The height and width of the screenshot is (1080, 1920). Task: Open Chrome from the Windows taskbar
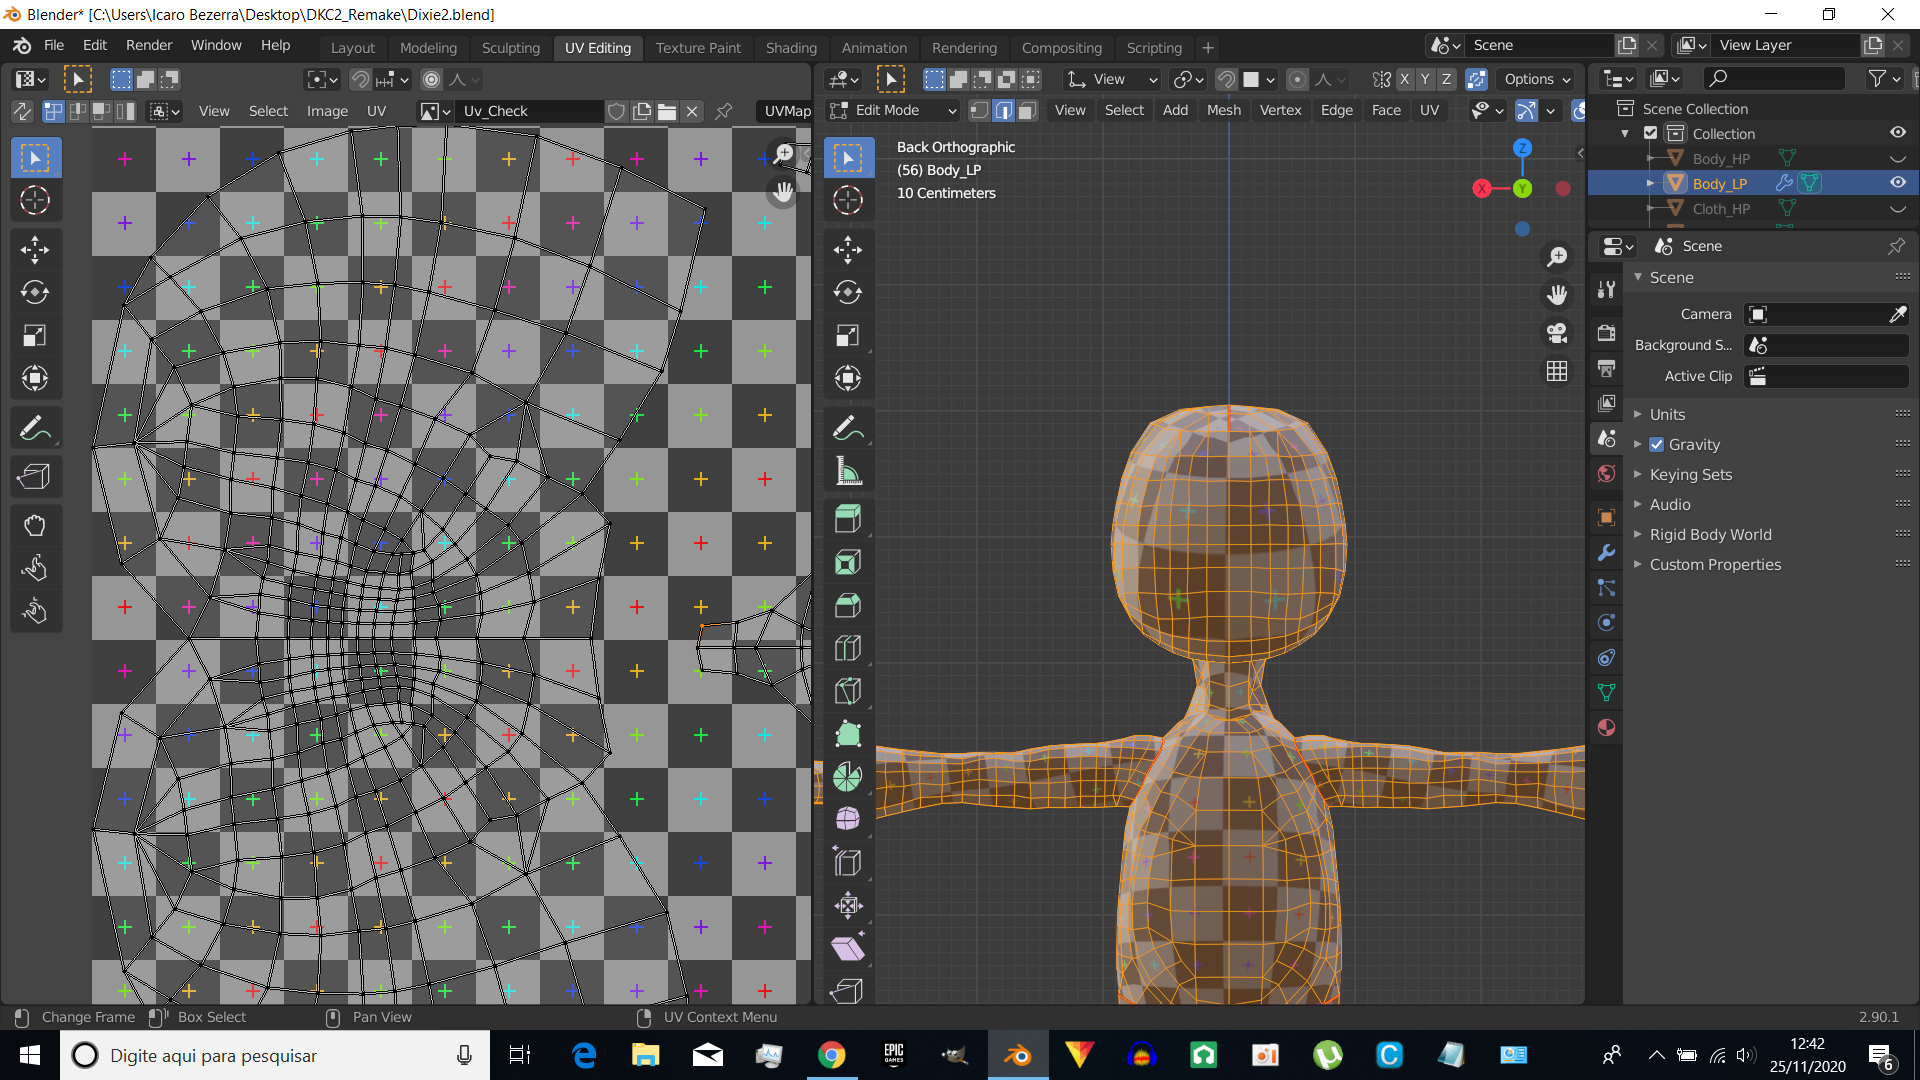pos(831,1055)
